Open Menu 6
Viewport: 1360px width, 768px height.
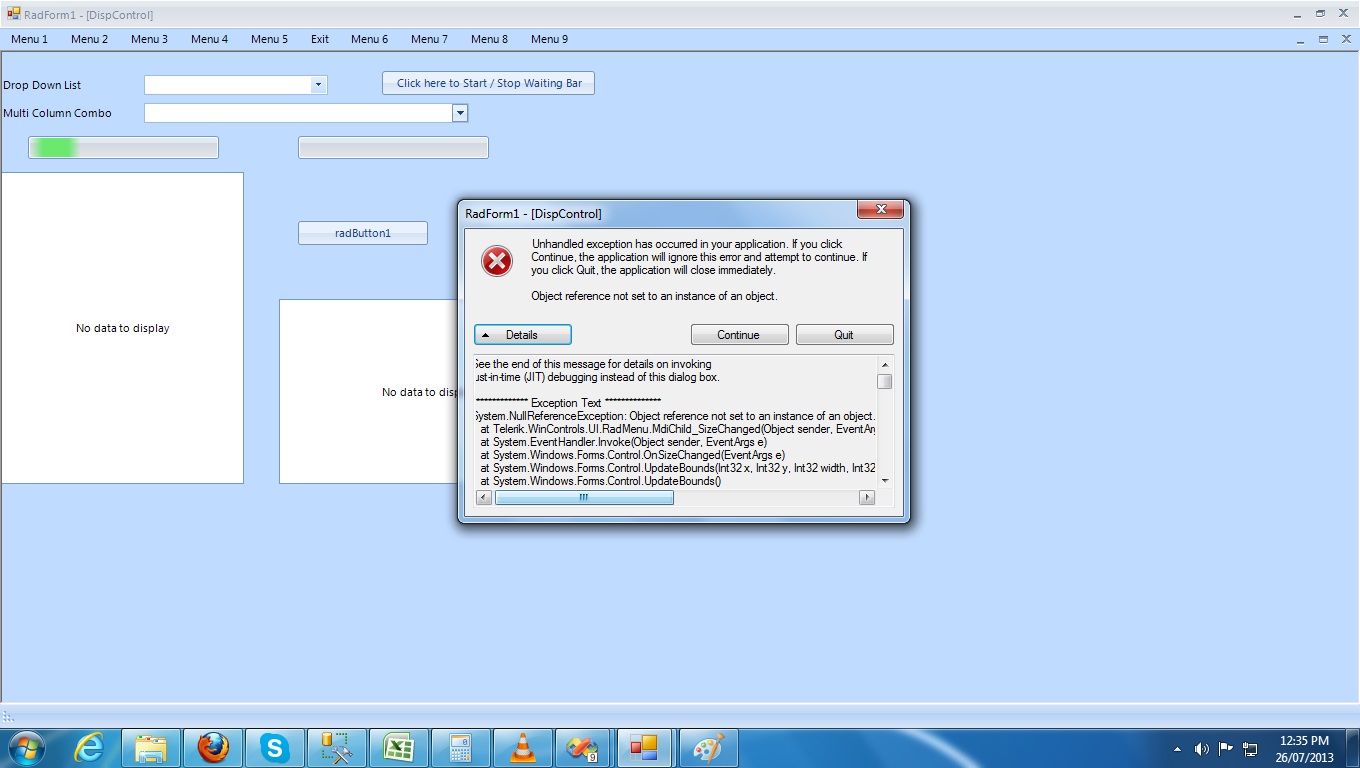pos(370,39)
